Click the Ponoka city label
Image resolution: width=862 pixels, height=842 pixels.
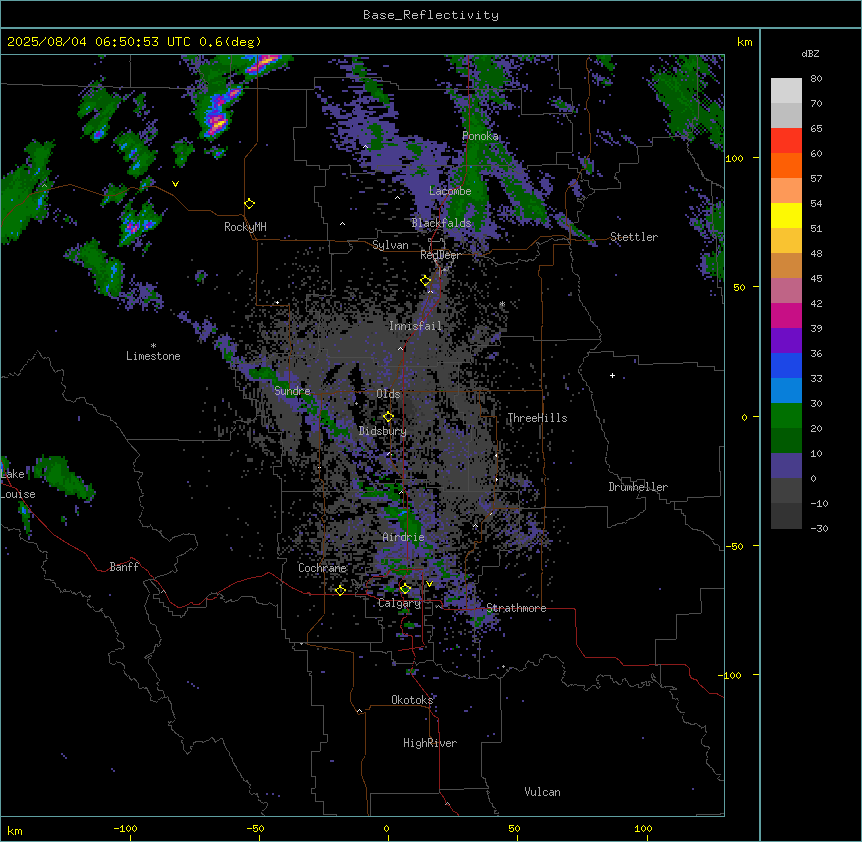[480, 136]
